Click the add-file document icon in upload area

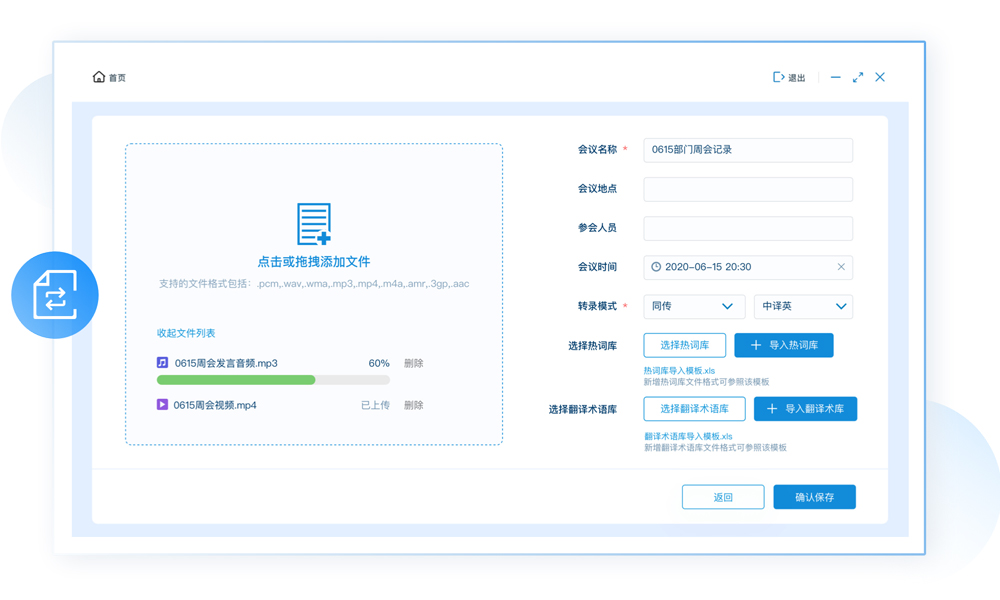[x=314, y=224]
